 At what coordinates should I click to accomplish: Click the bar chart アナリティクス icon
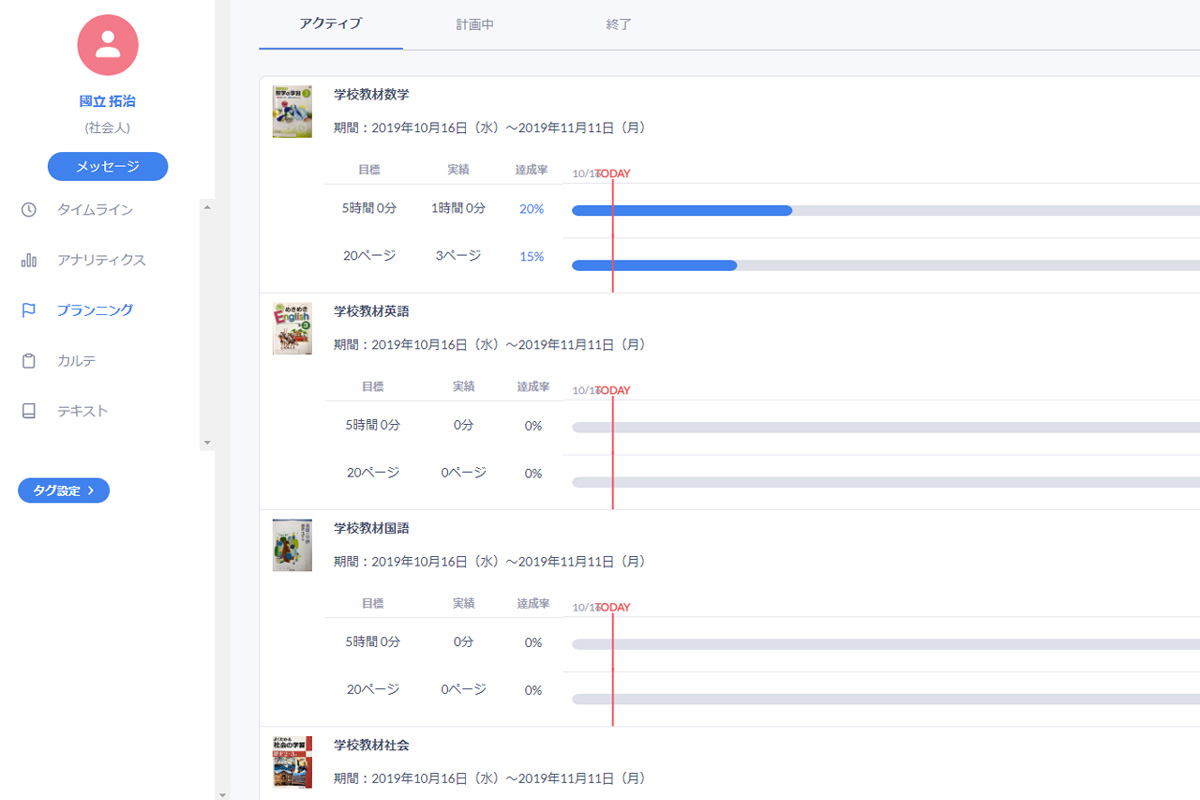(x=29, y=260)
